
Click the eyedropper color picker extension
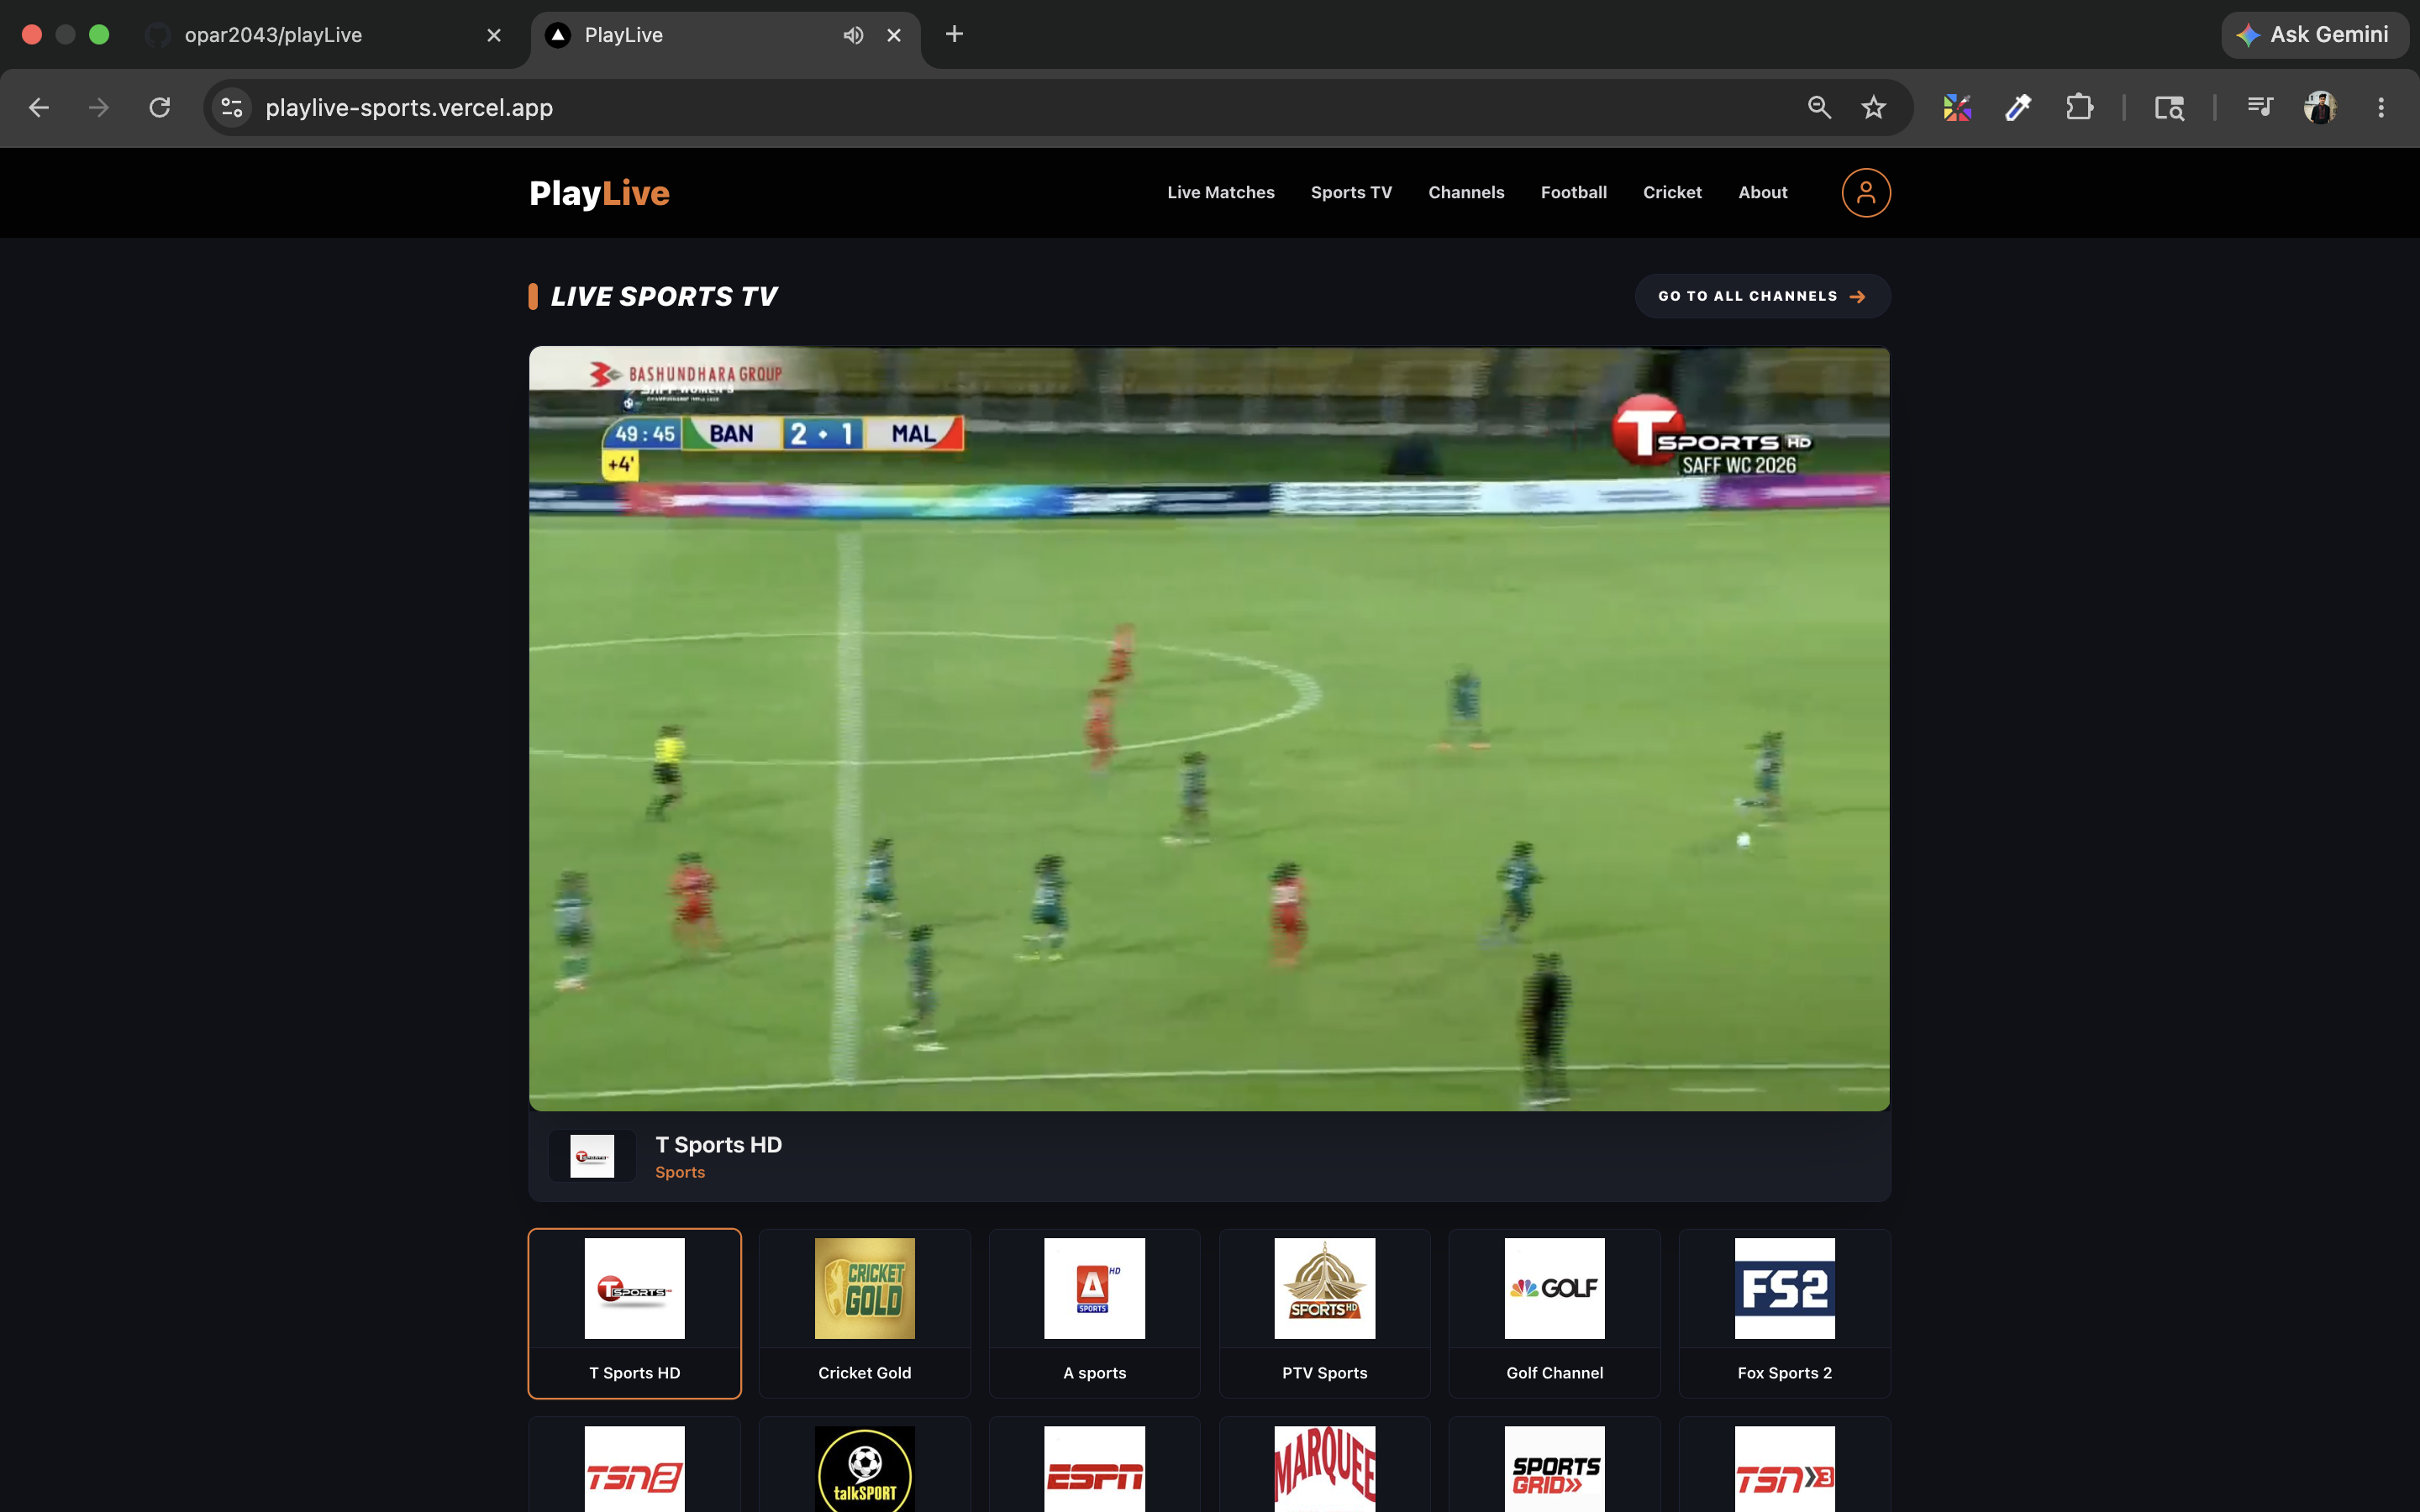click(2018, 107)
